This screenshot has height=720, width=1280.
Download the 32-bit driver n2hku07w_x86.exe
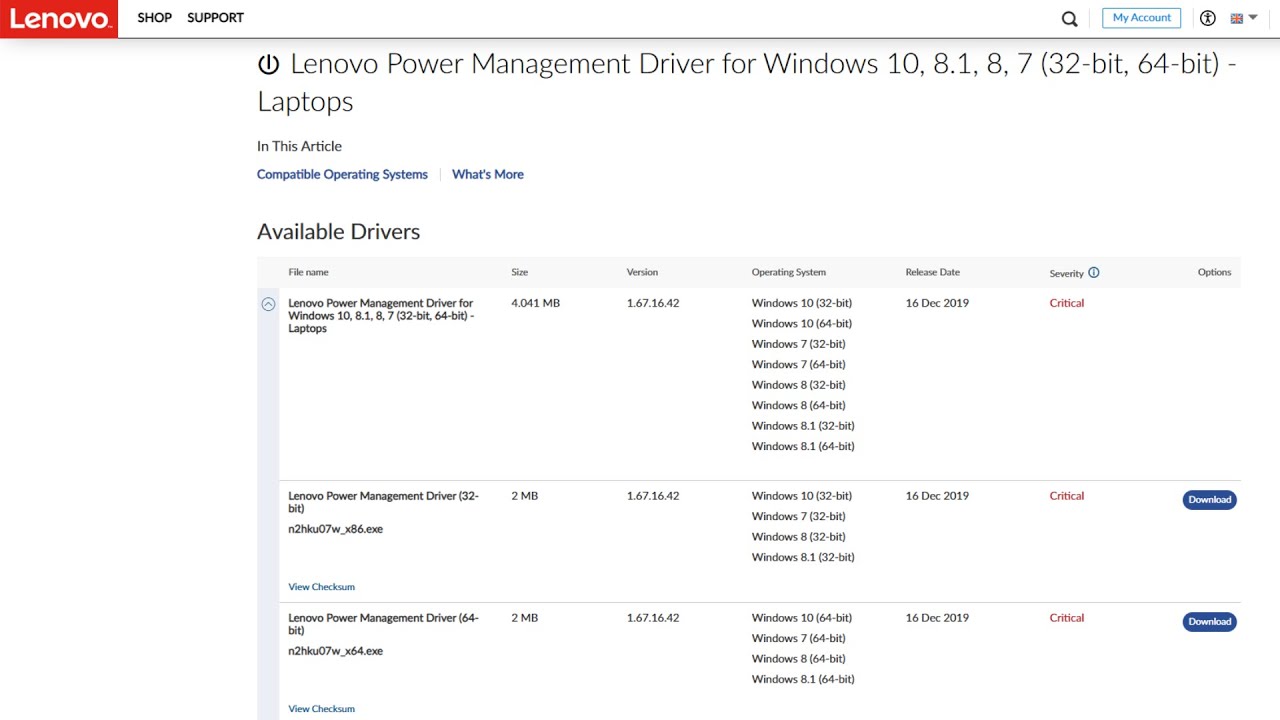[x=1209, y=500]
